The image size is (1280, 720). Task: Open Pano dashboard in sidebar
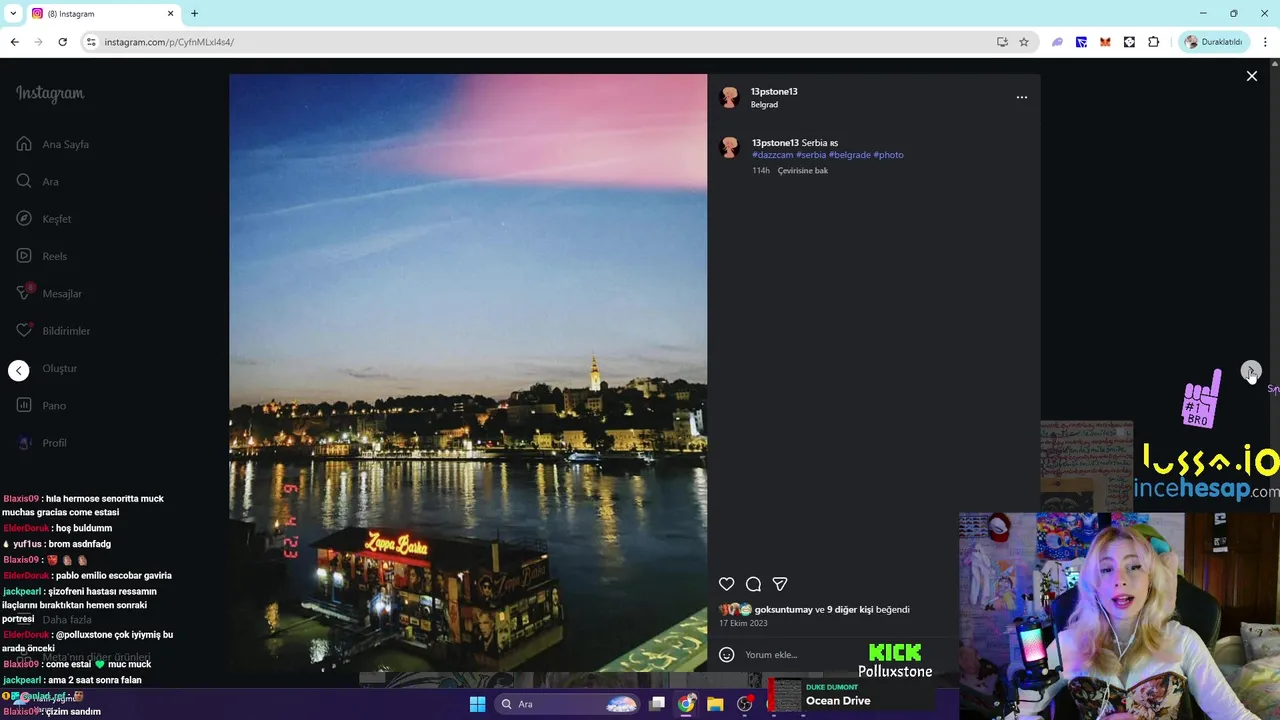(41, 405)
